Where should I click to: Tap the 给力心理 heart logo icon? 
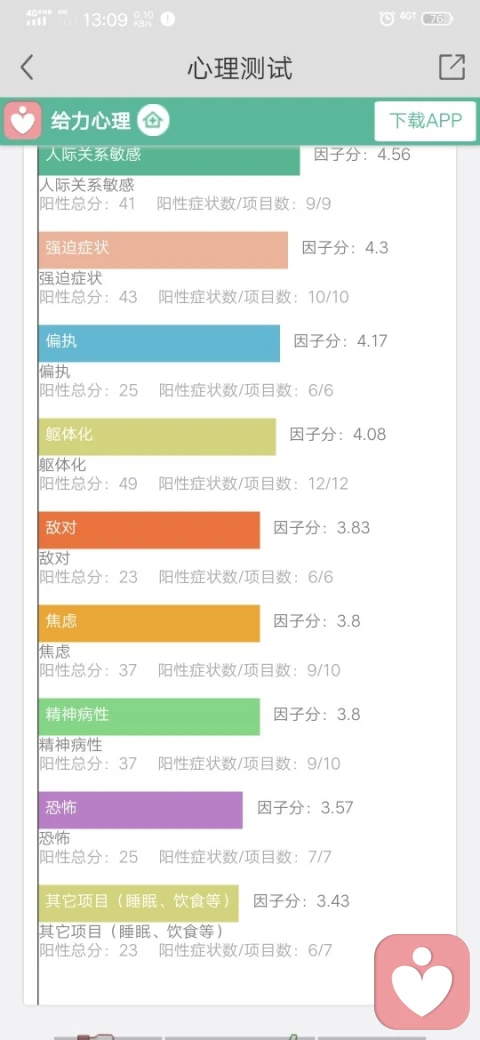click(x=23, y=121)
